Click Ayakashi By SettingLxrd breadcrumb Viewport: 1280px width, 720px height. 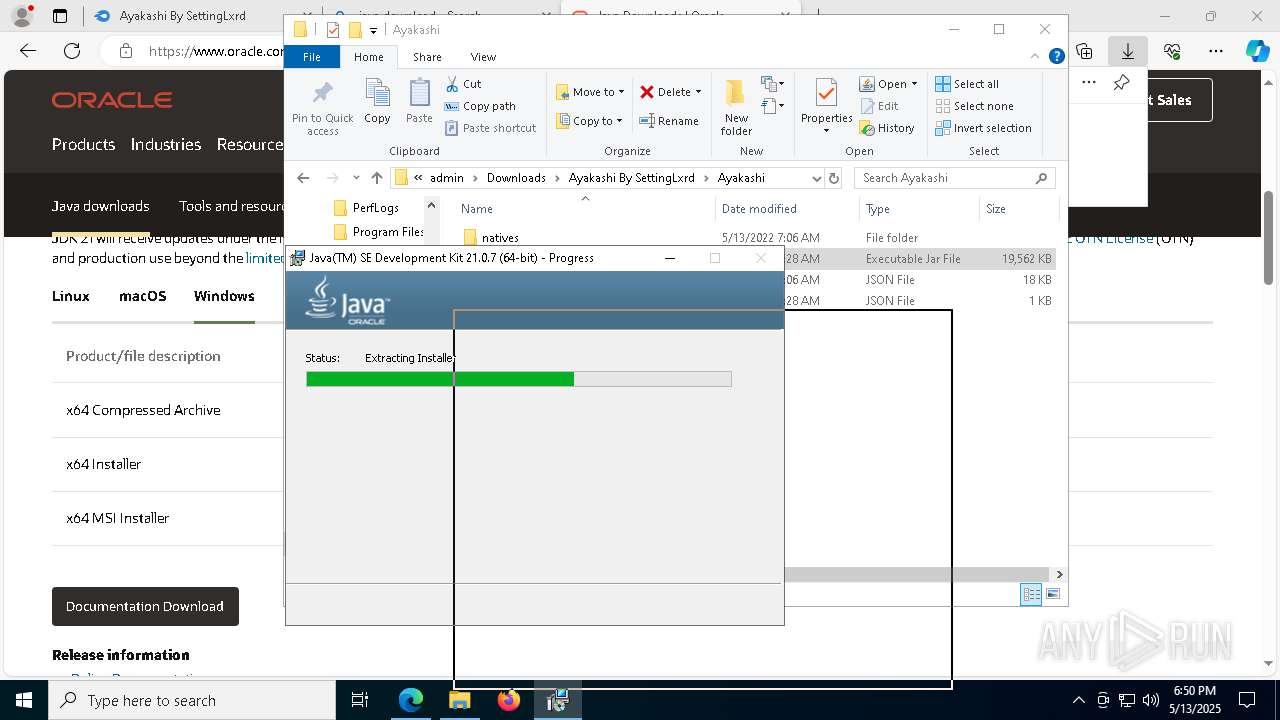point(631,178)
